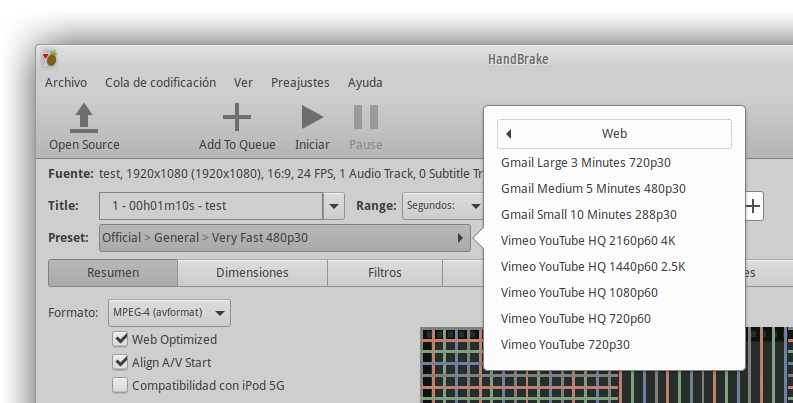Click the Open Source upload icon
The height and width of the screenshot is (403, 793).
[x=84, y=118]
